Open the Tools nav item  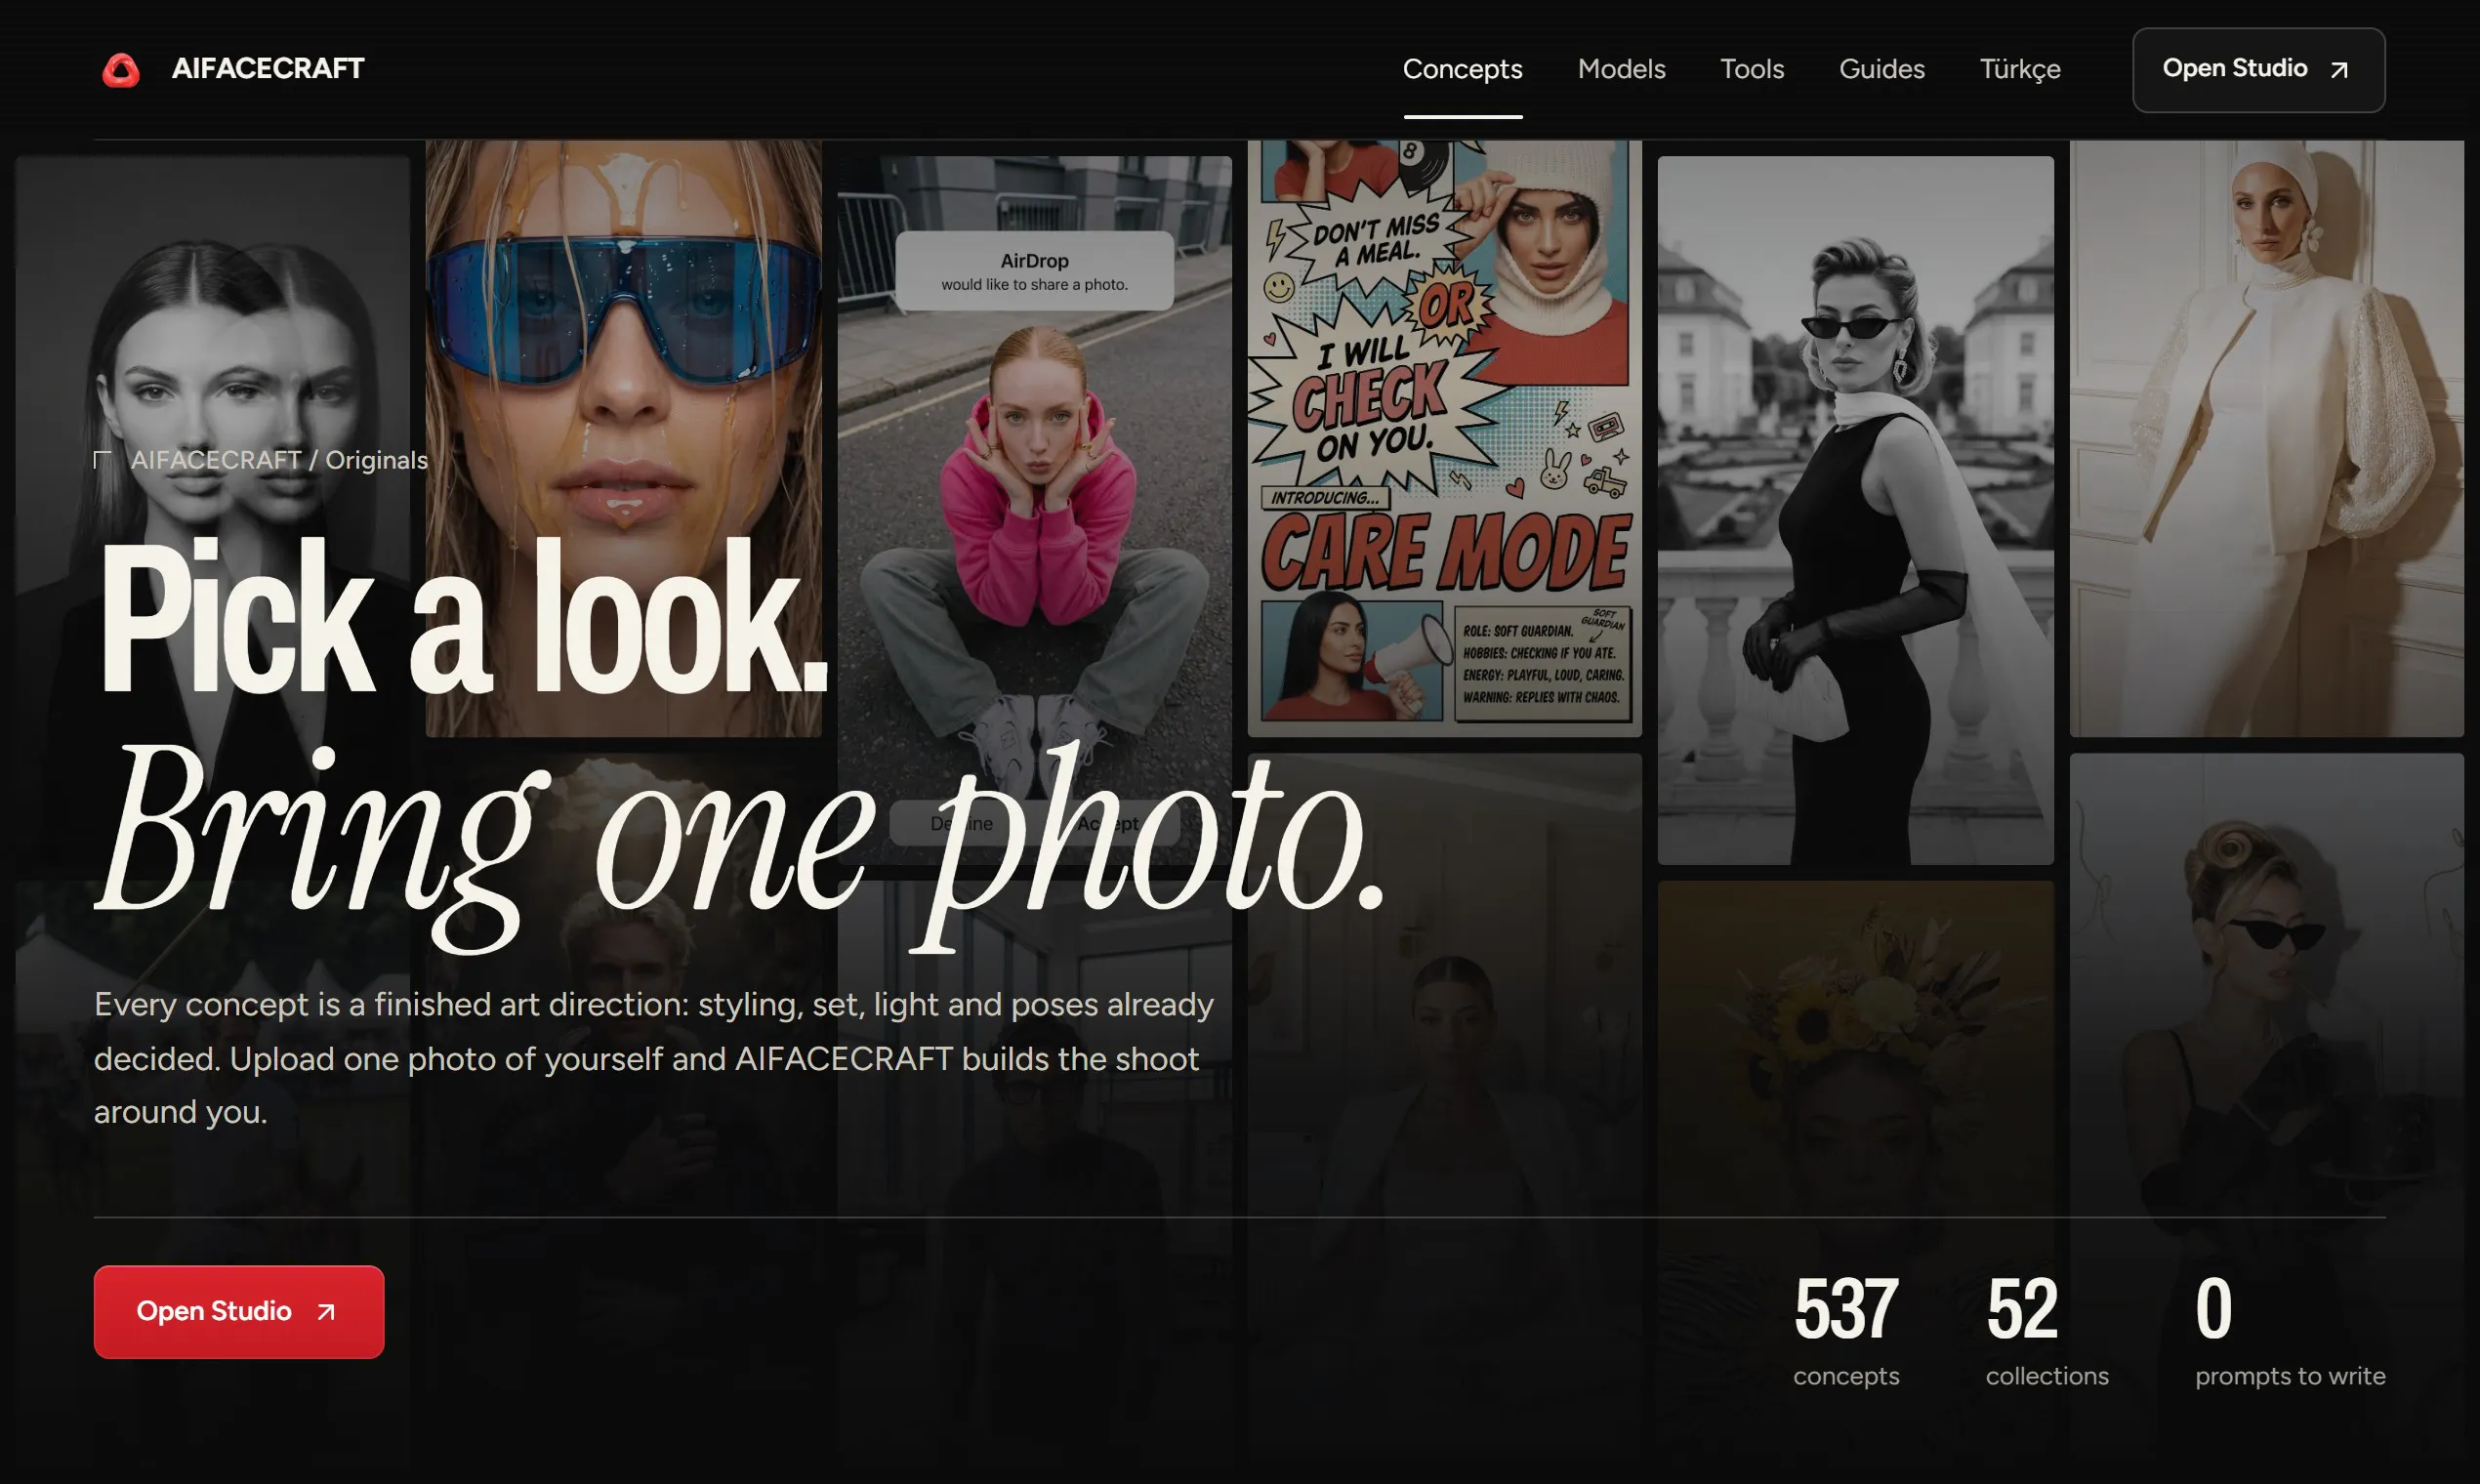(1752, 69)
